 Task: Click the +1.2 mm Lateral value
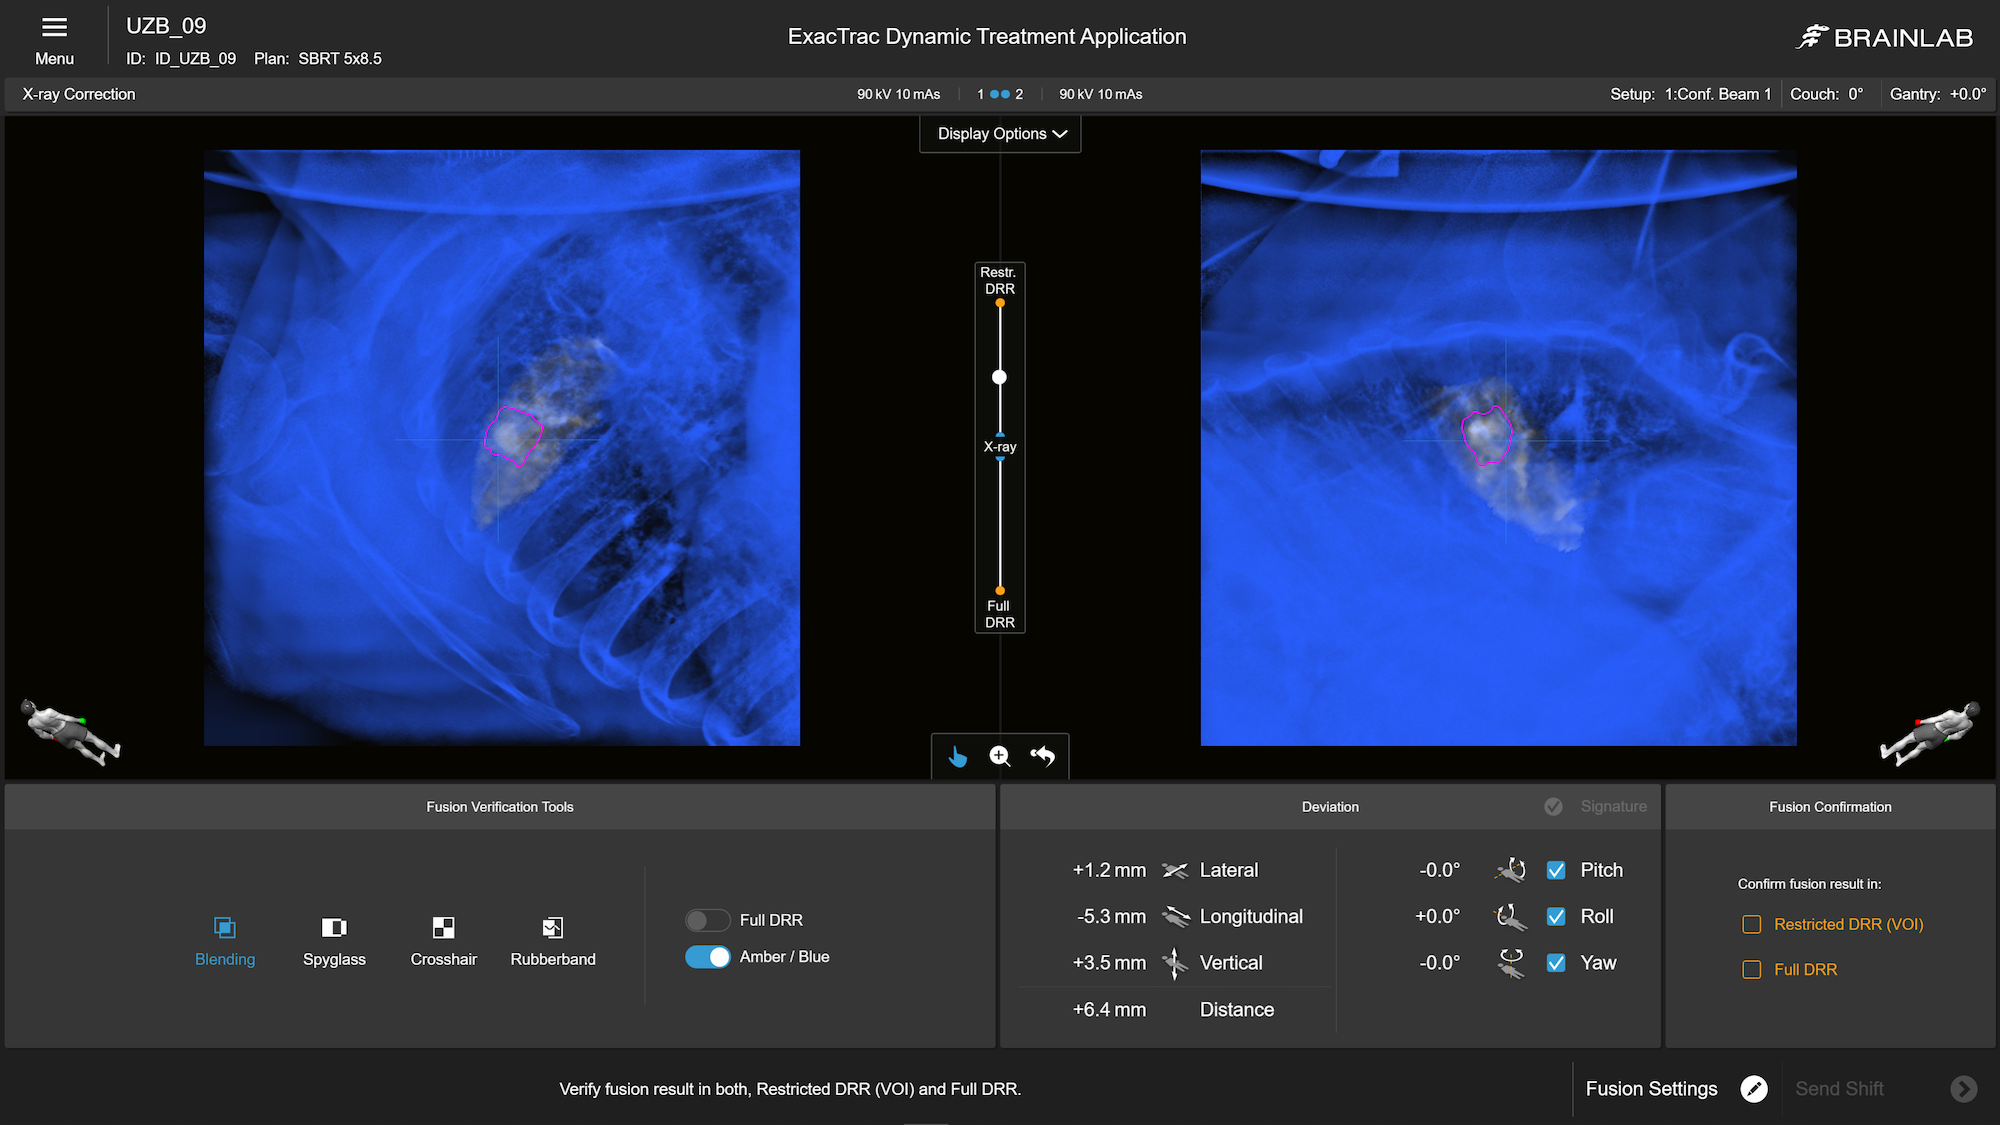coord(1109,870)
